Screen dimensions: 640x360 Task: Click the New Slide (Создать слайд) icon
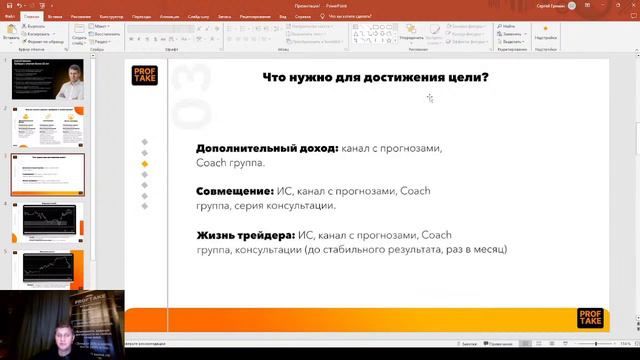click(79, 29)
